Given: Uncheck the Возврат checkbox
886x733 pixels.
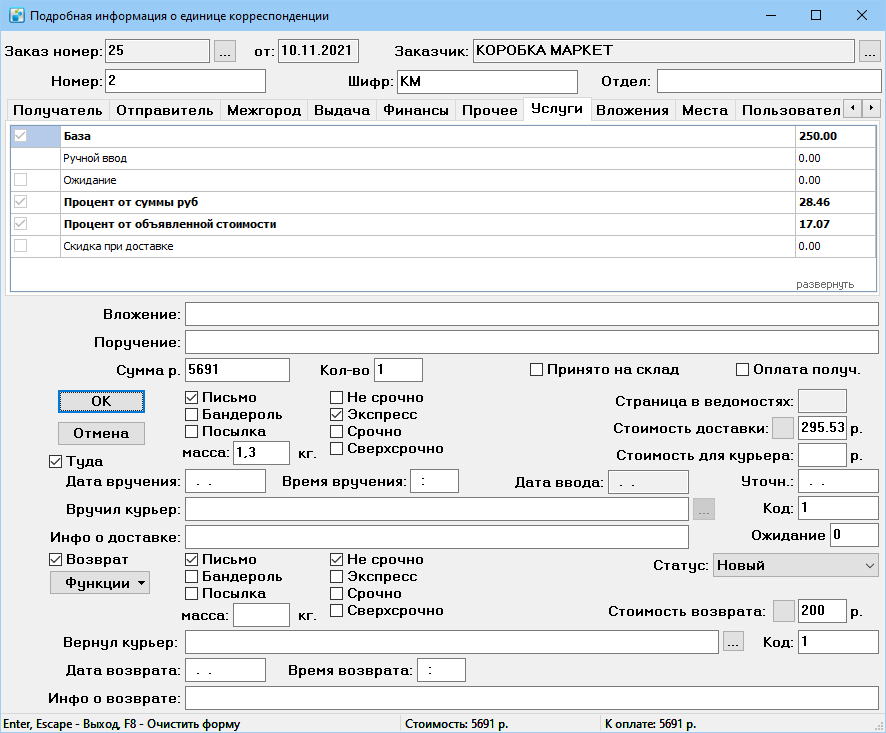Looking at the screenshot, I should coord(55,559).
